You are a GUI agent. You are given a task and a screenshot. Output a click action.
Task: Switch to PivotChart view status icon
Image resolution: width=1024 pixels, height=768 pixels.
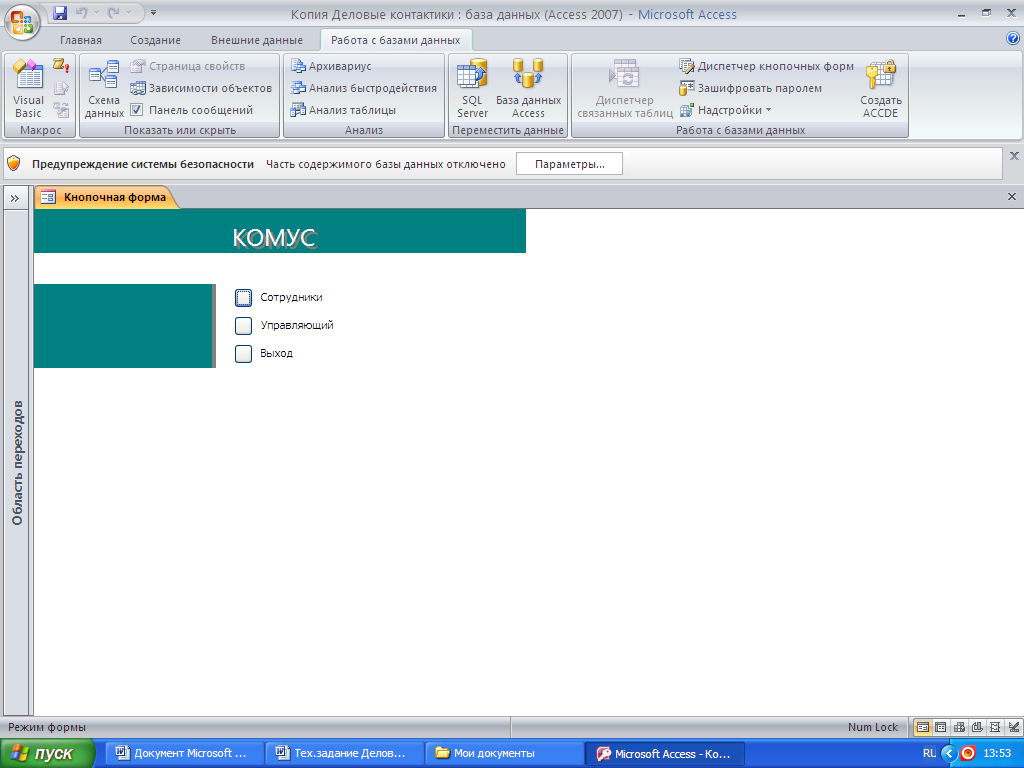coord(977,727)
